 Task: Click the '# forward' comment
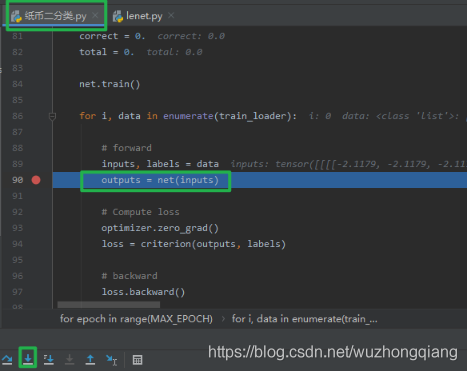[x=127, y=148]
